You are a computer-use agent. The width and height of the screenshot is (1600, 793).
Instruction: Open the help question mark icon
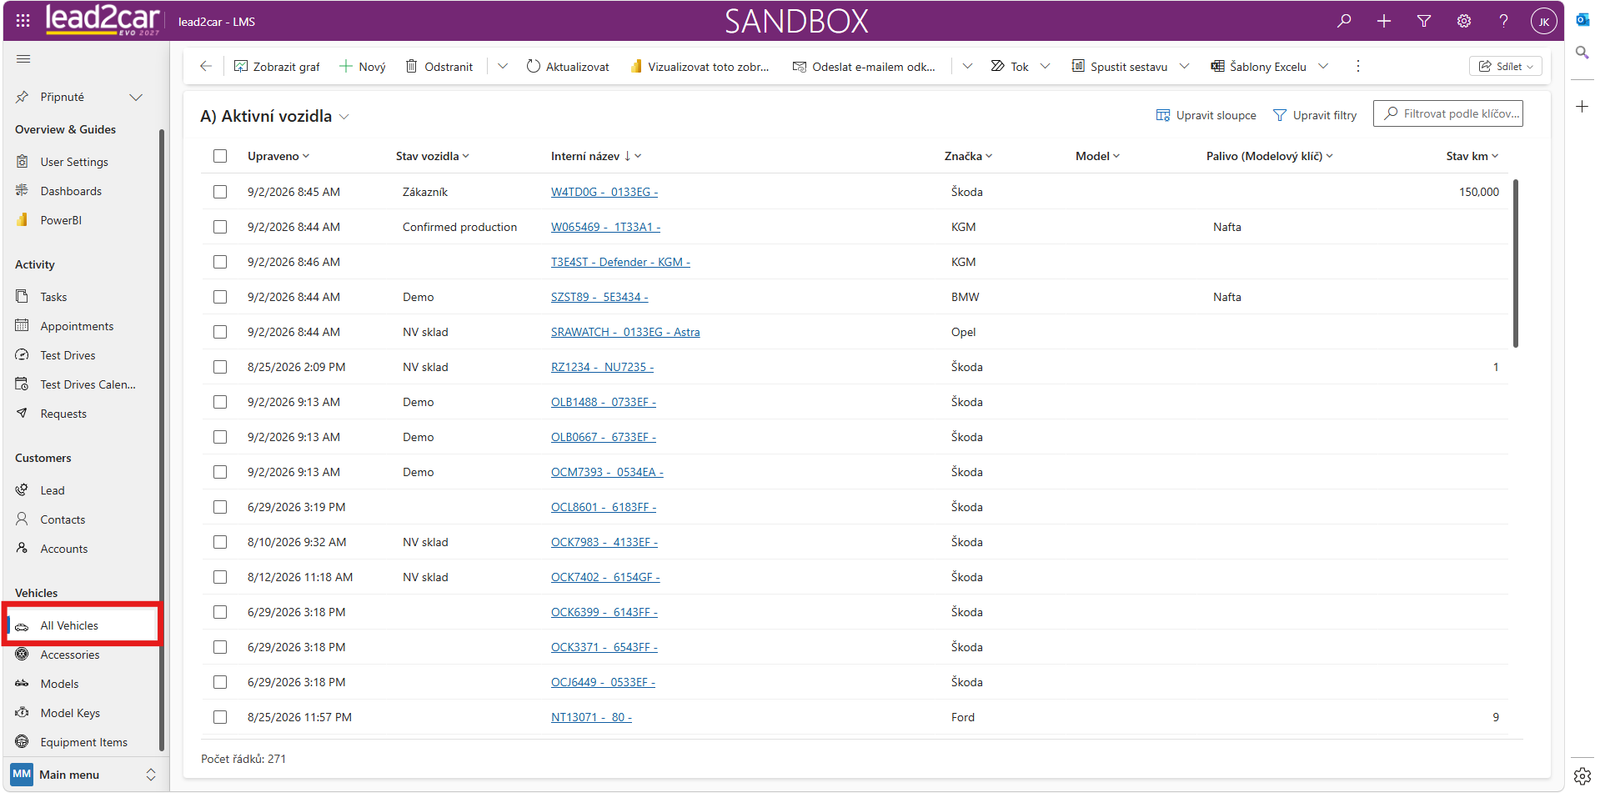tap(1503, 20)
